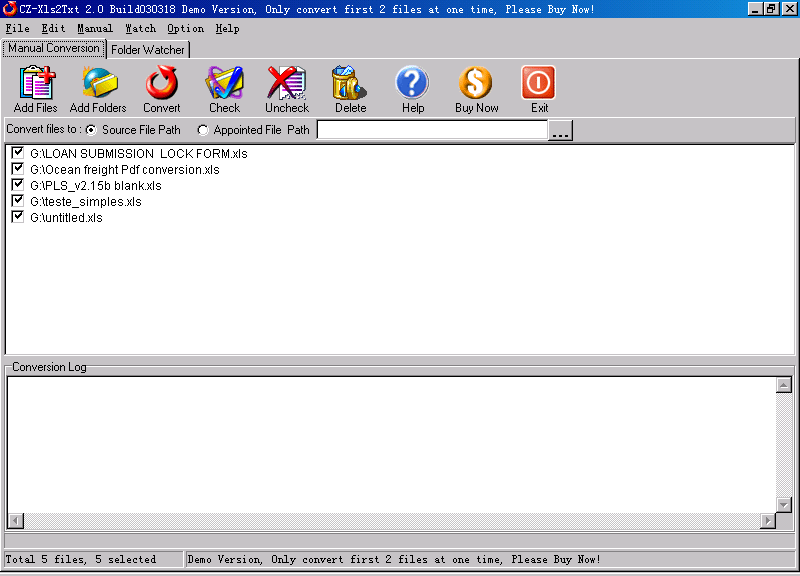Viewport: 800px width, 576px height.
Task: Click the Add Files toolbar icon
Action: coord(36,83)
